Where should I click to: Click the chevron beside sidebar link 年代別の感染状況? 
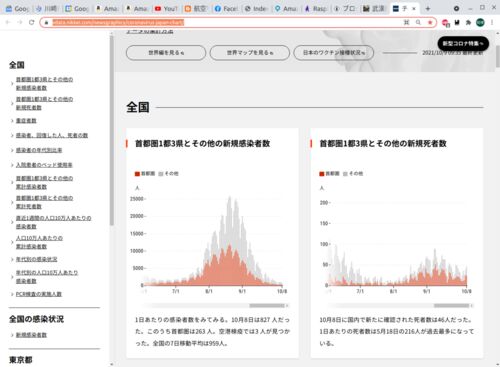pyautogui.click(x=12, y=259)
